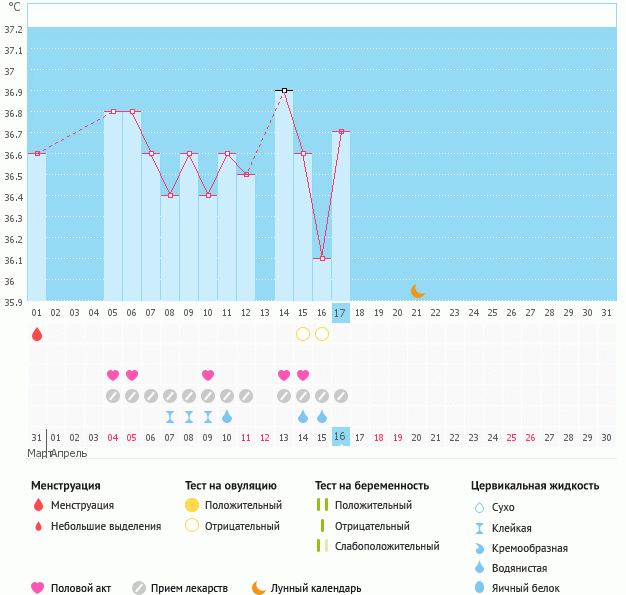Click the lowest 36.1 temperature point on day 16
Screen dimensions: 626x595
coord(322,258)
